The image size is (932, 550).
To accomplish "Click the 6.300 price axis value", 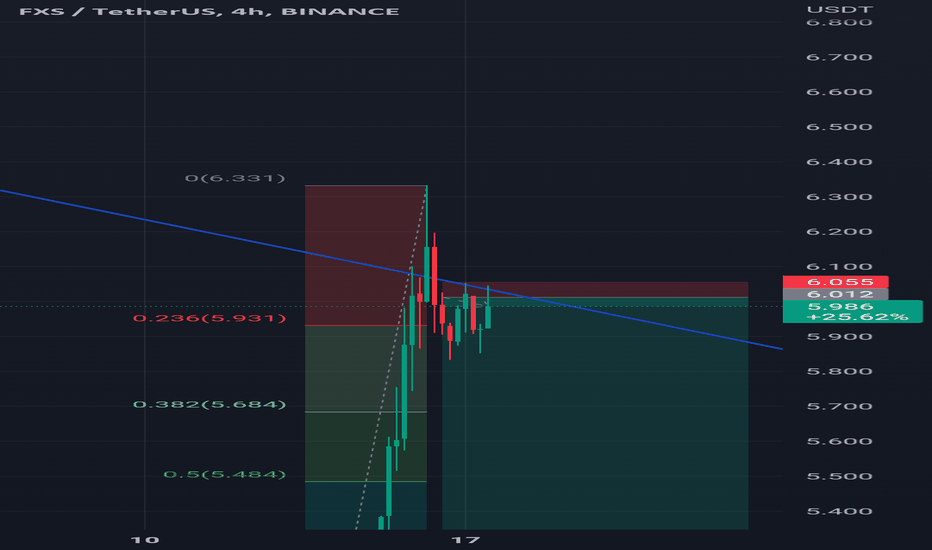I will point(839,197).
